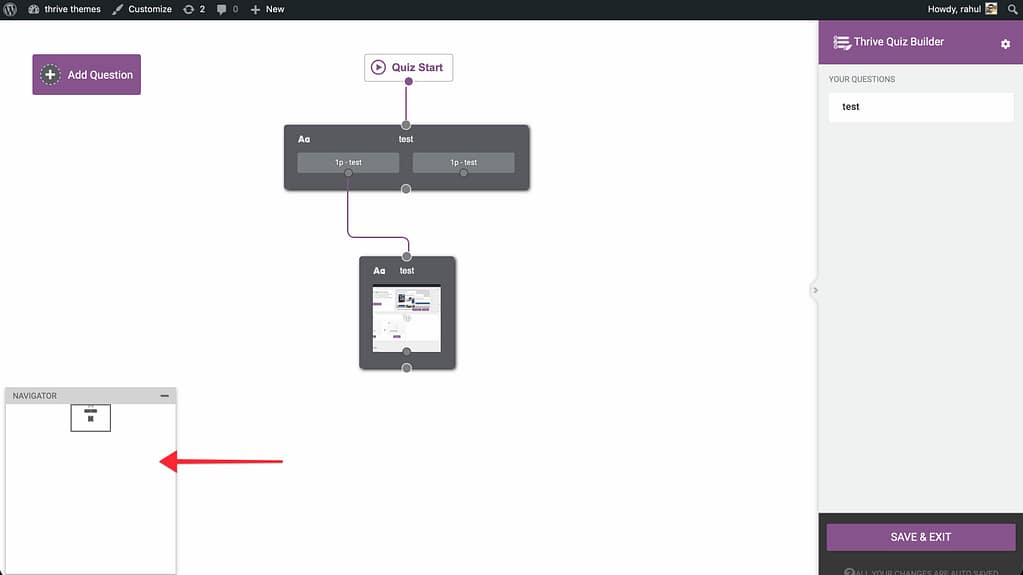1023x575 pixels.
Task: Click the SAVE & EXIT button
Action: tap(920, 537)
